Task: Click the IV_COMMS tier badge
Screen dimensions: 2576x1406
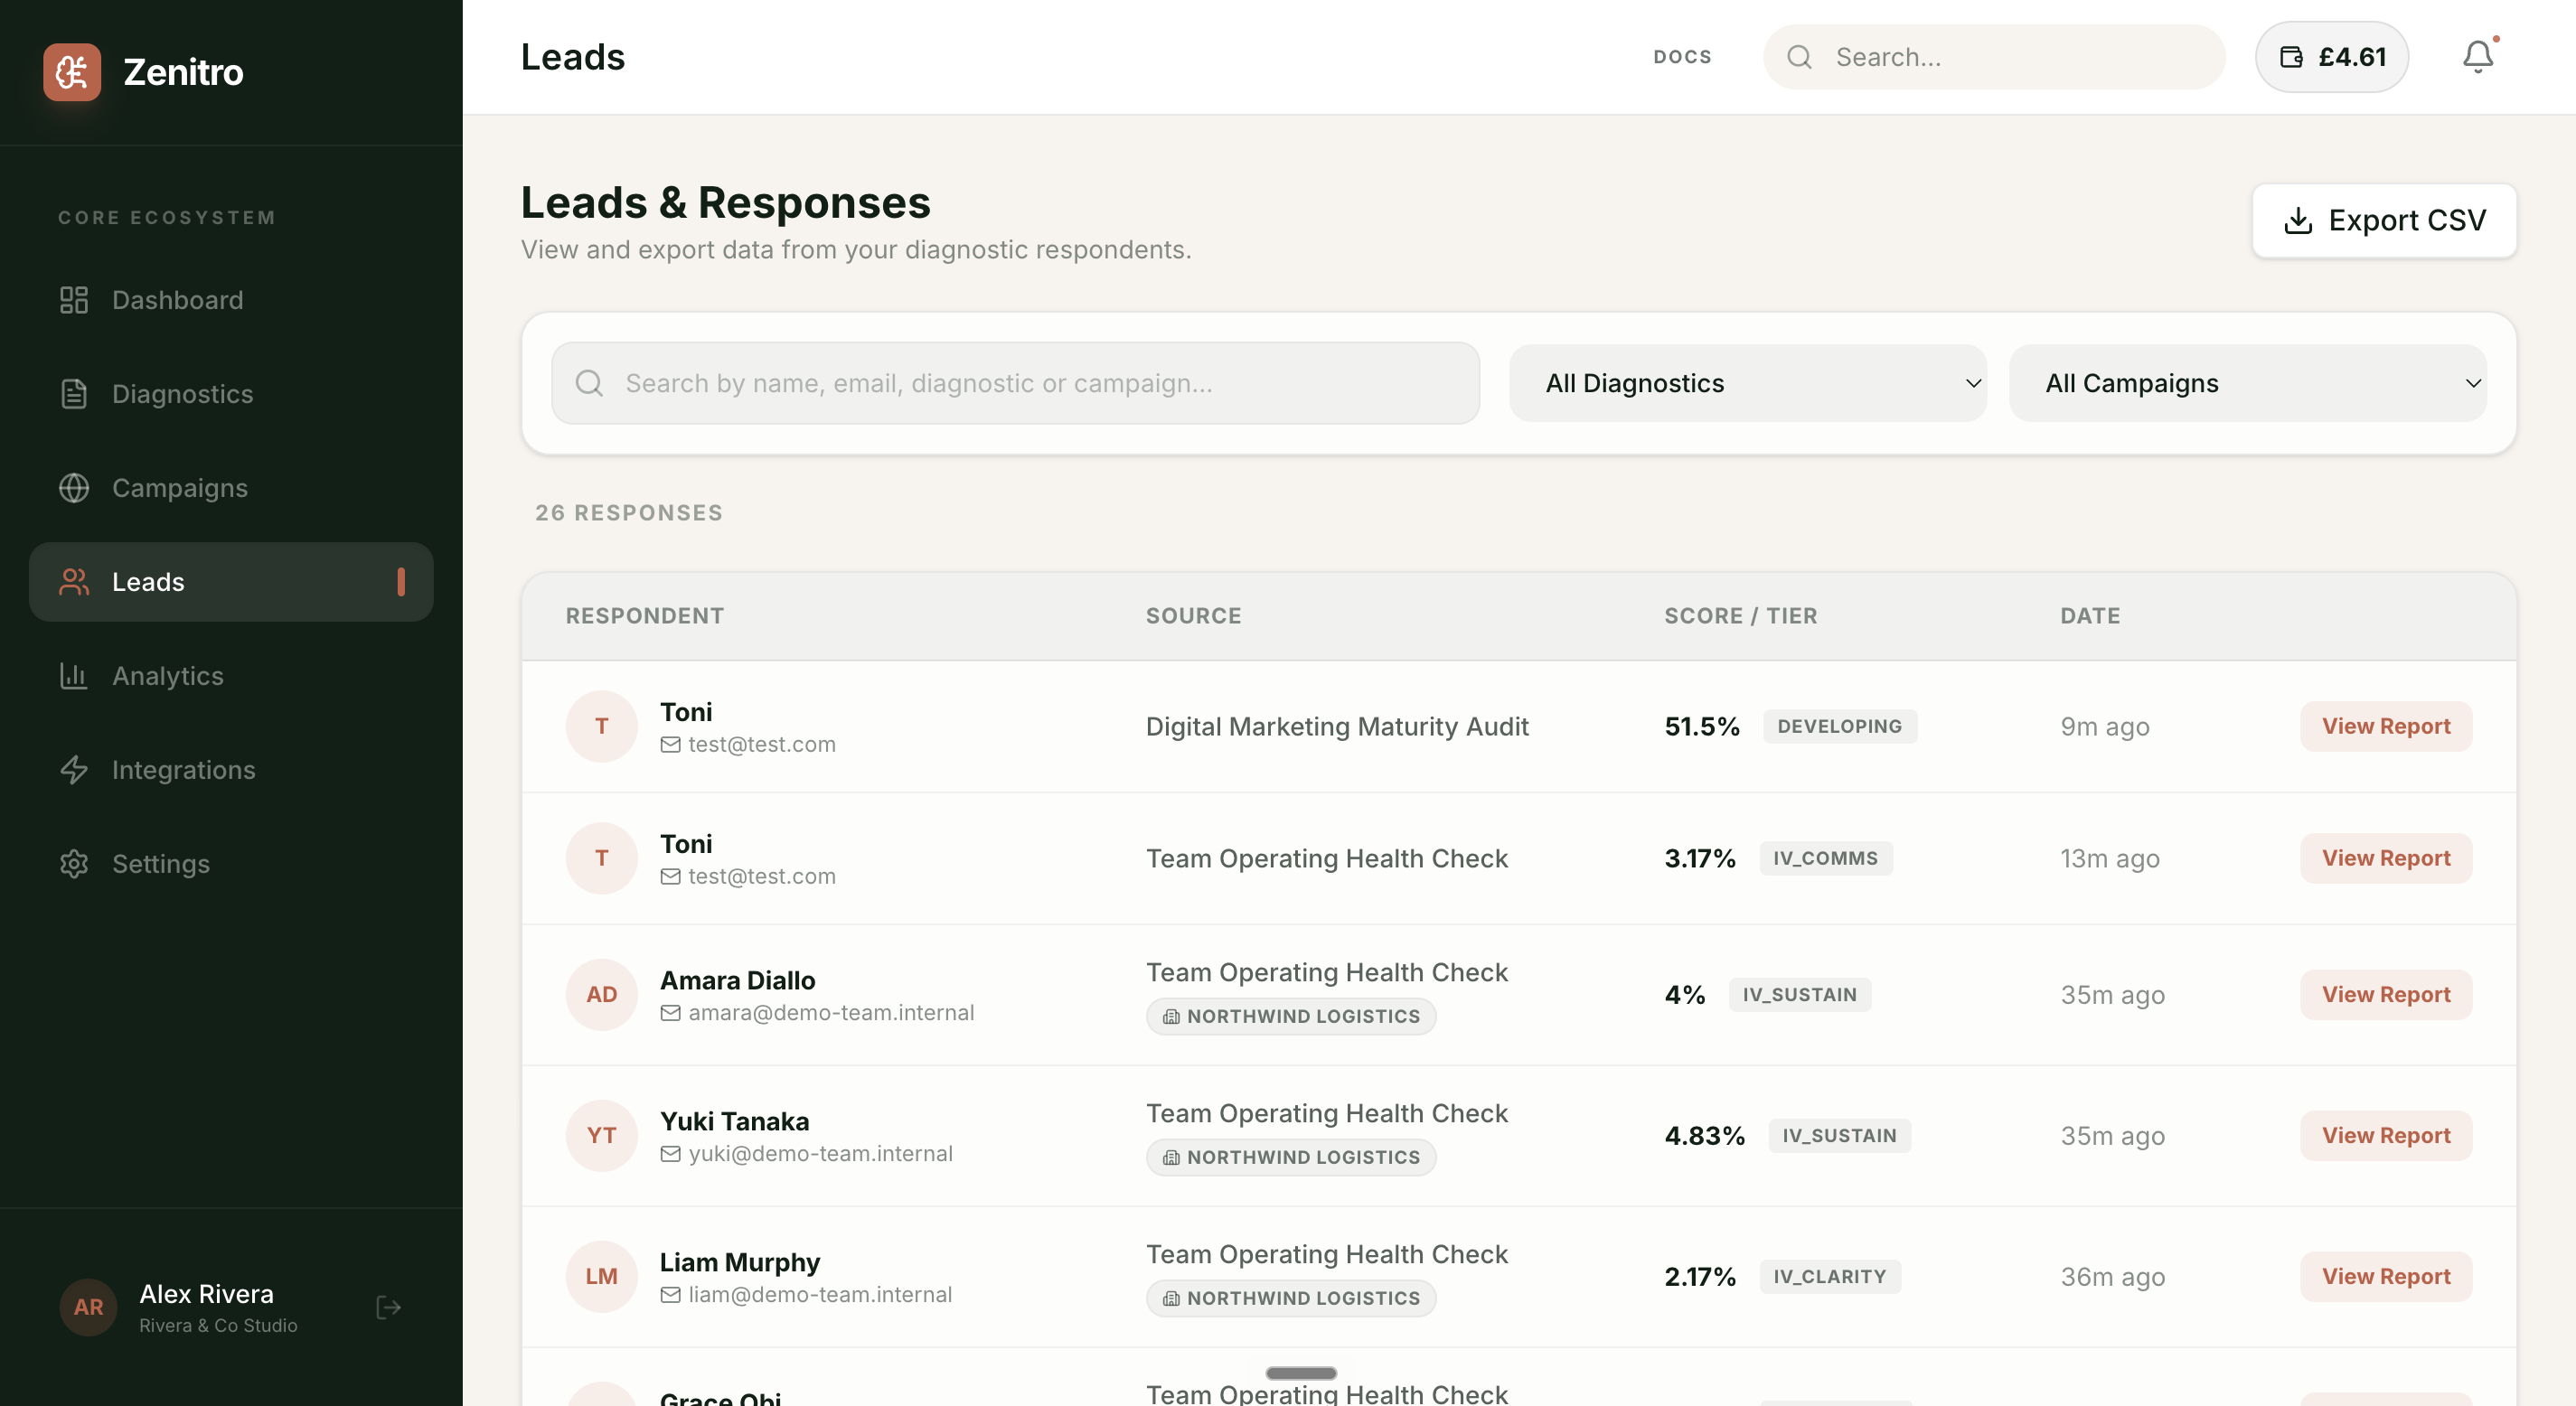Action: (1826, 858)
